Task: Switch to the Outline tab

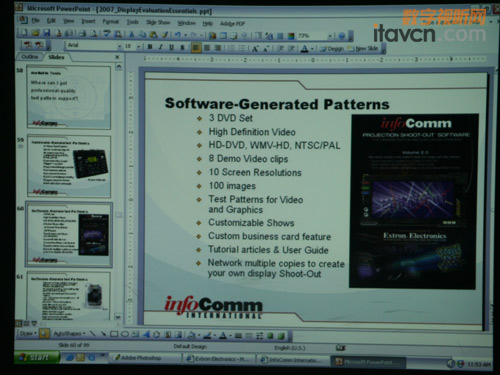Action: [x=30, y=57]
